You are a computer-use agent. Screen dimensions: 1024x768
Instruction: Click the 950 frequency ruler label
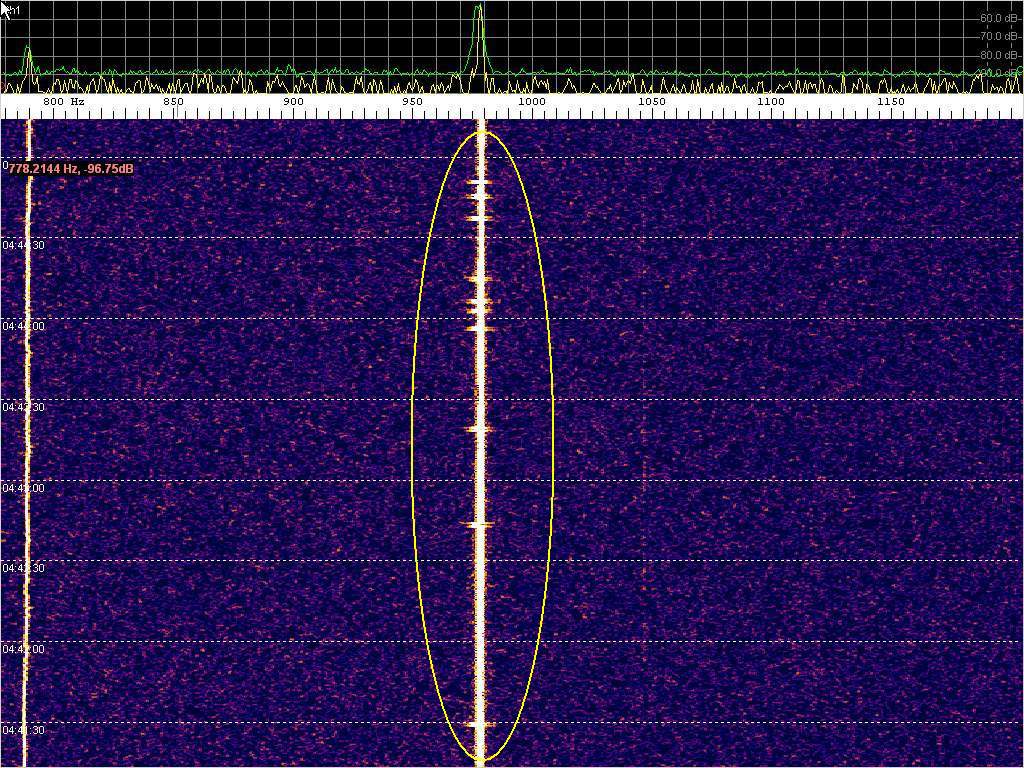click(412, 102)
